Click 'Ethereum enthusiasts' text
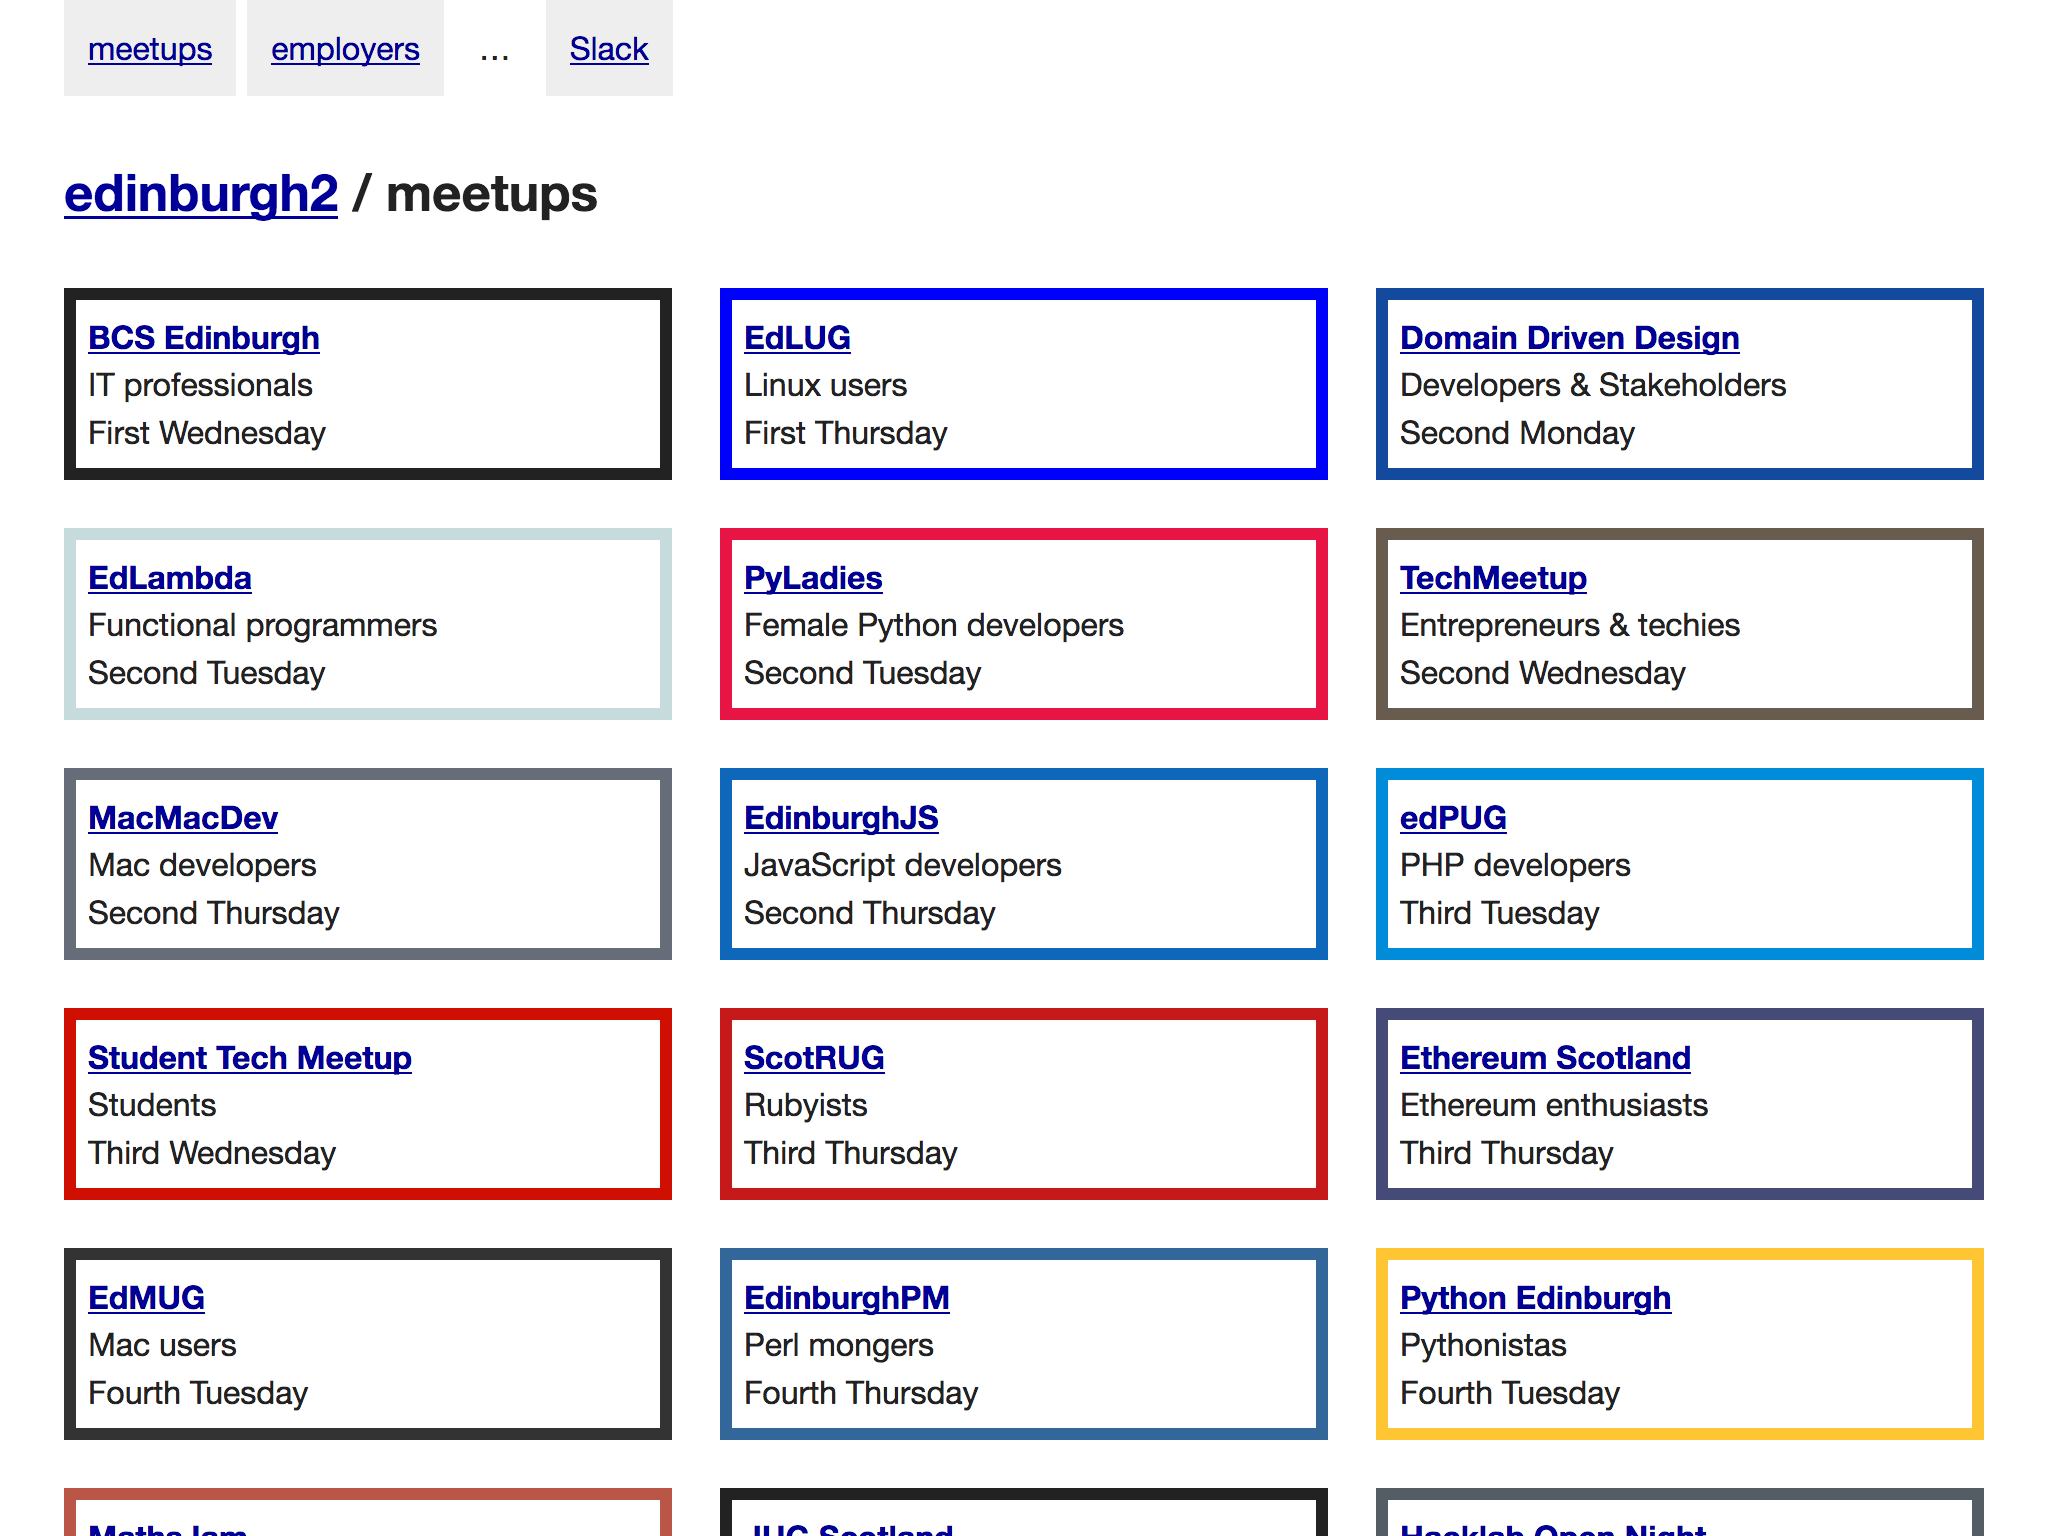The image size is (2048, 1536). click(1554, 1105)
